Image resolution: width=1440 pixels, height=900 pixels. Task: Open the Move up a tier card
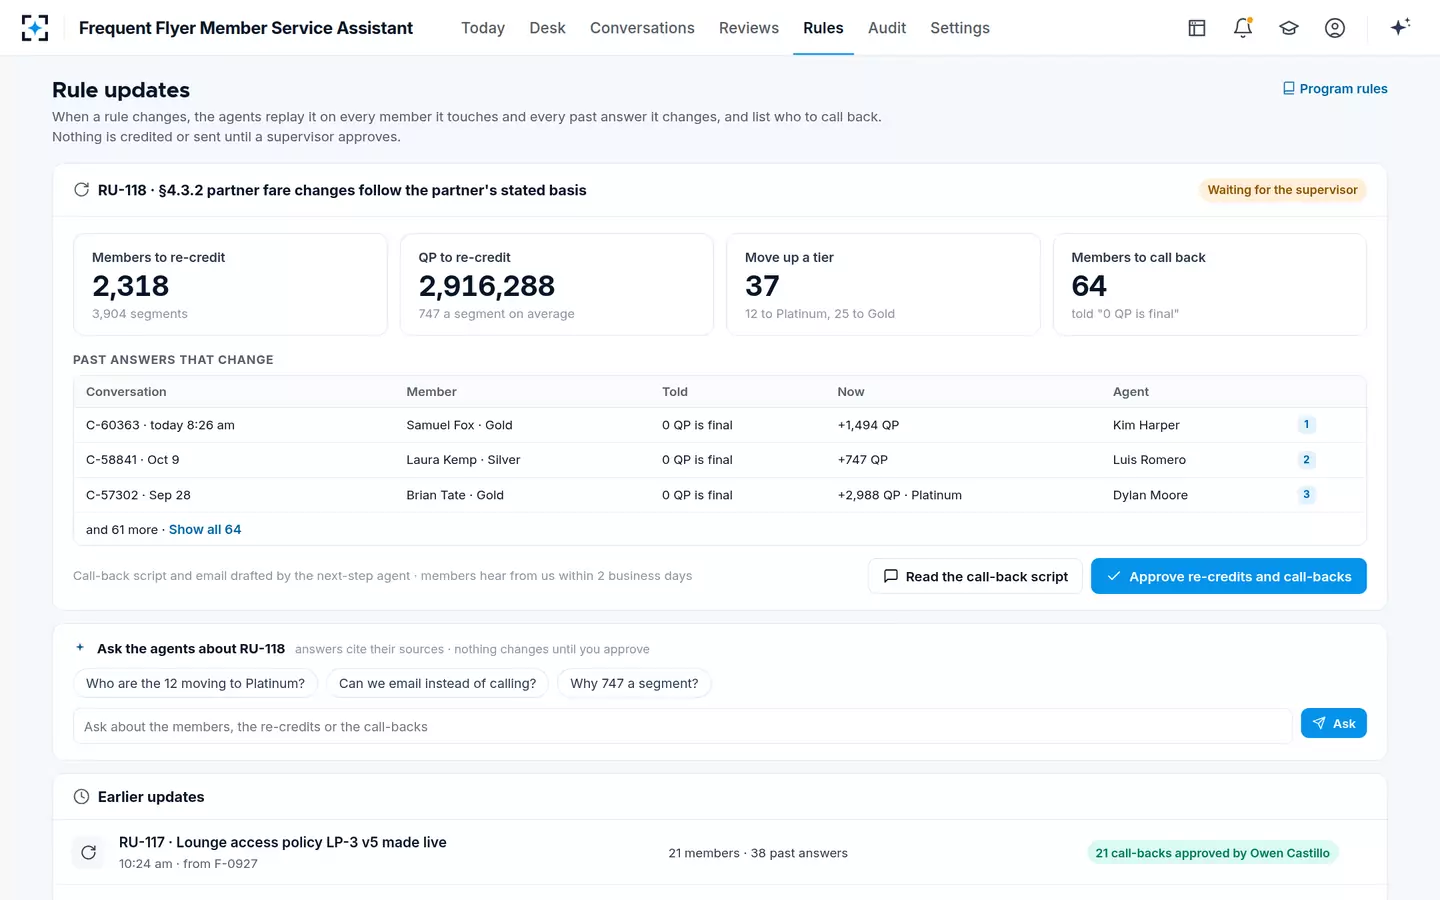883,285
